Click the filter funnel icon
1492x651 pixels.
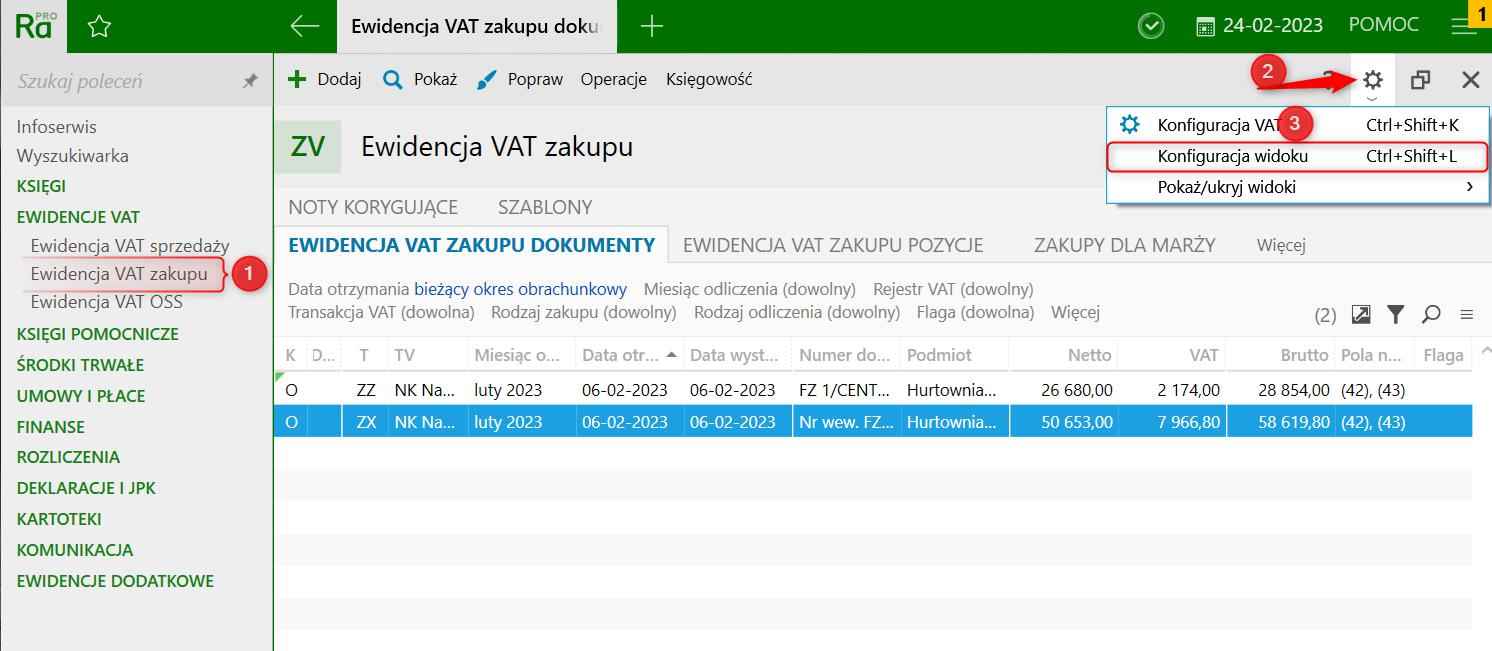(x=1396, y=314)
